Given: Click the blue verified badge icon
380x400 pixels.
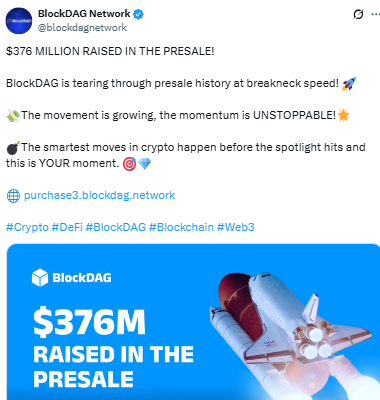Looking at the screenshot, I should tap(138, 14).
